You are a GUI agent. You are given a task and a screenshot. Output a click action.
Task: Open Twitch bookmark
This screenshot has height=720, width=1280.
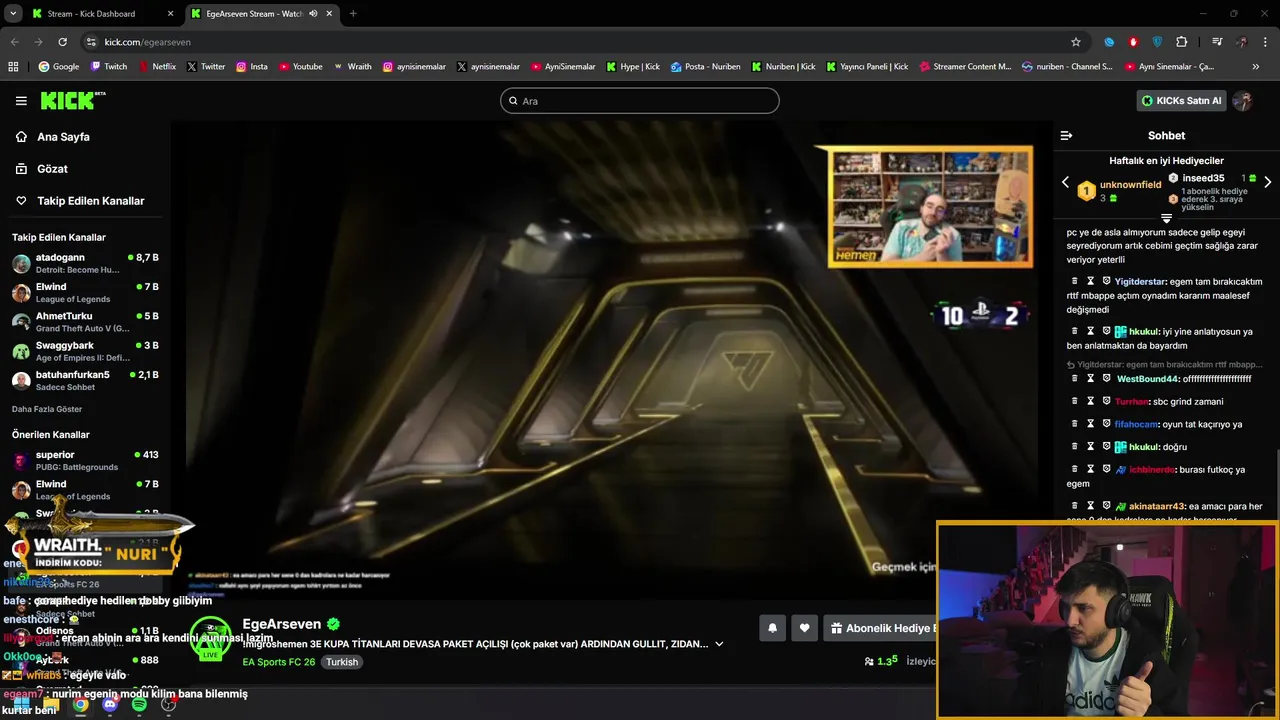(109, 67)
